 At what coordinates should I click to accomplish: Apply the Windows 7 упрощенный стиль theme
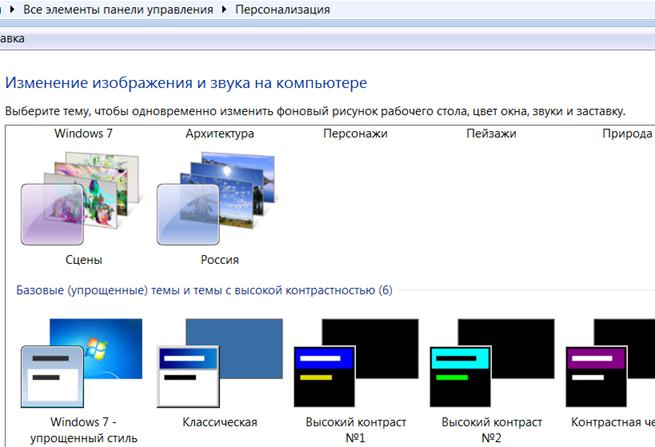(x=81, y=363)
